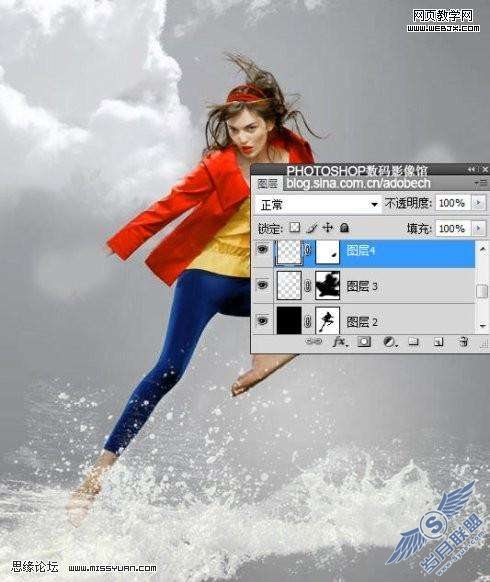Hide 图层 2 with its eye icon

click(x=262, y=320)
